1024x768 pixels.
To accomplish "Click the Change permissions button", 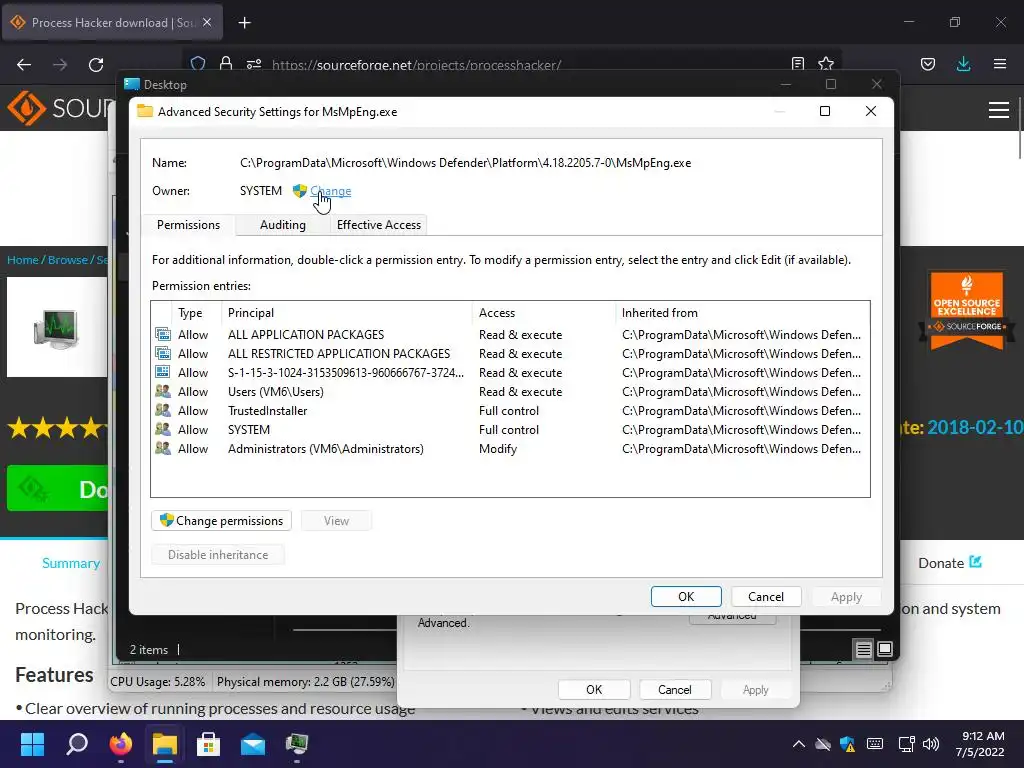I will [221, 520].
